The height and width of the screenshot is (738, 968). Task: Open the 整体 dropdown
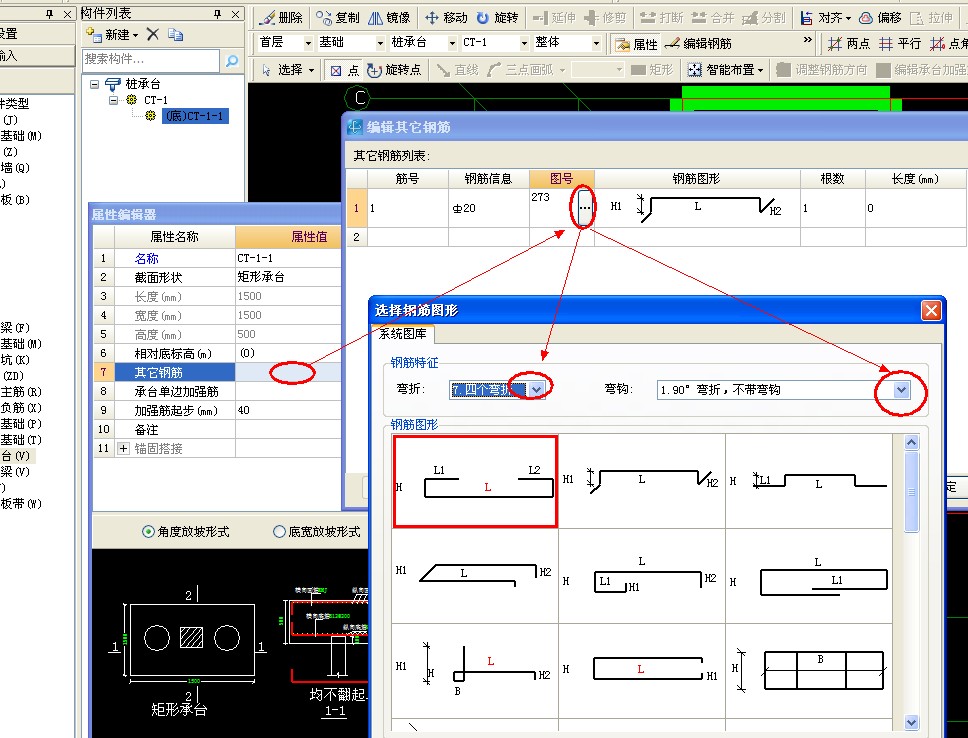pos(596,43)
